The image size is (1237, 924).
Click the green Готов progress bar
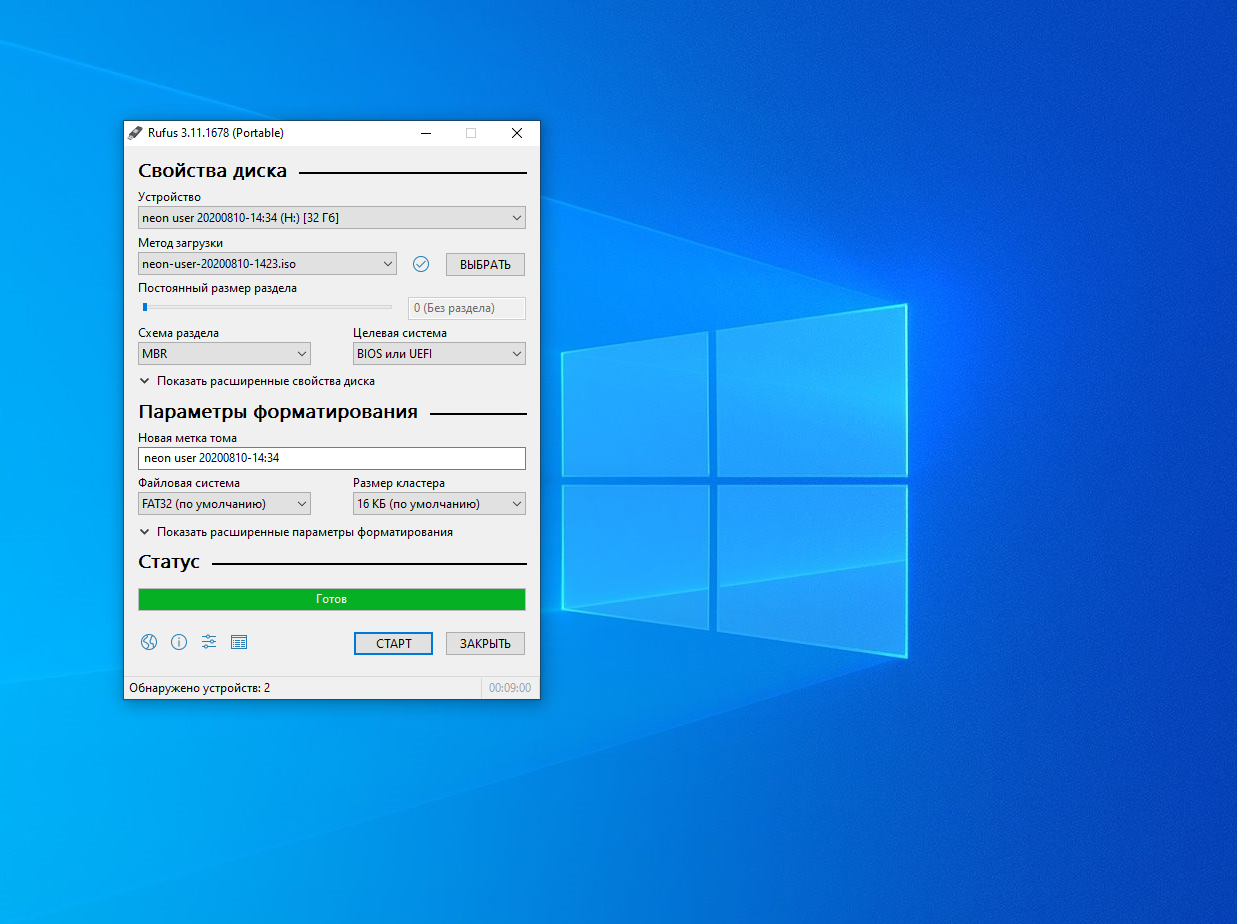point(332,599)
